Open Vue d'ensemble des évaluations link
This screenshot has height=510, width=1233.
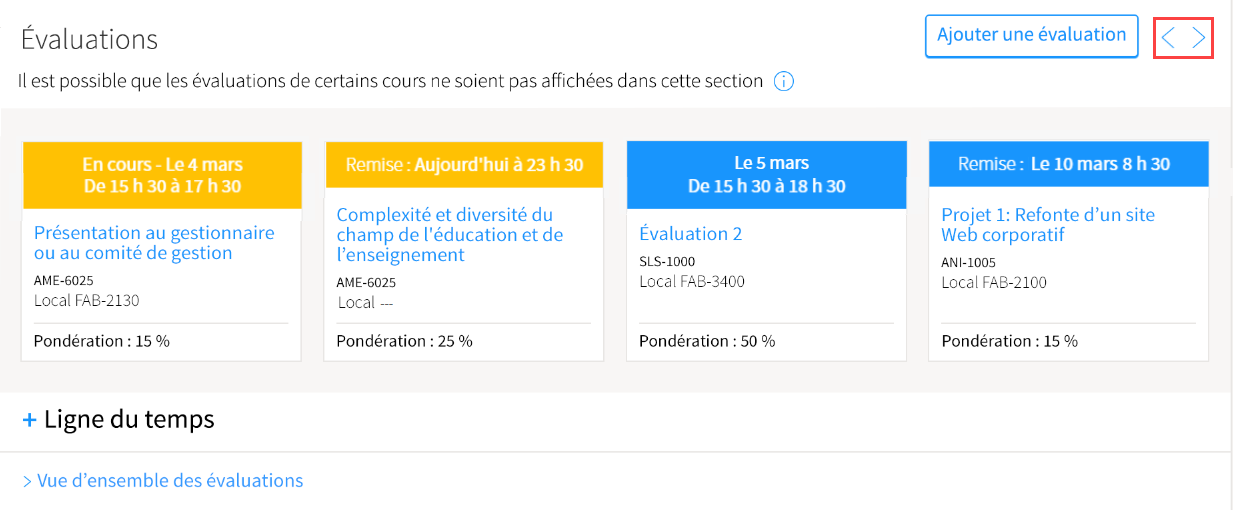tap(163, 481)
